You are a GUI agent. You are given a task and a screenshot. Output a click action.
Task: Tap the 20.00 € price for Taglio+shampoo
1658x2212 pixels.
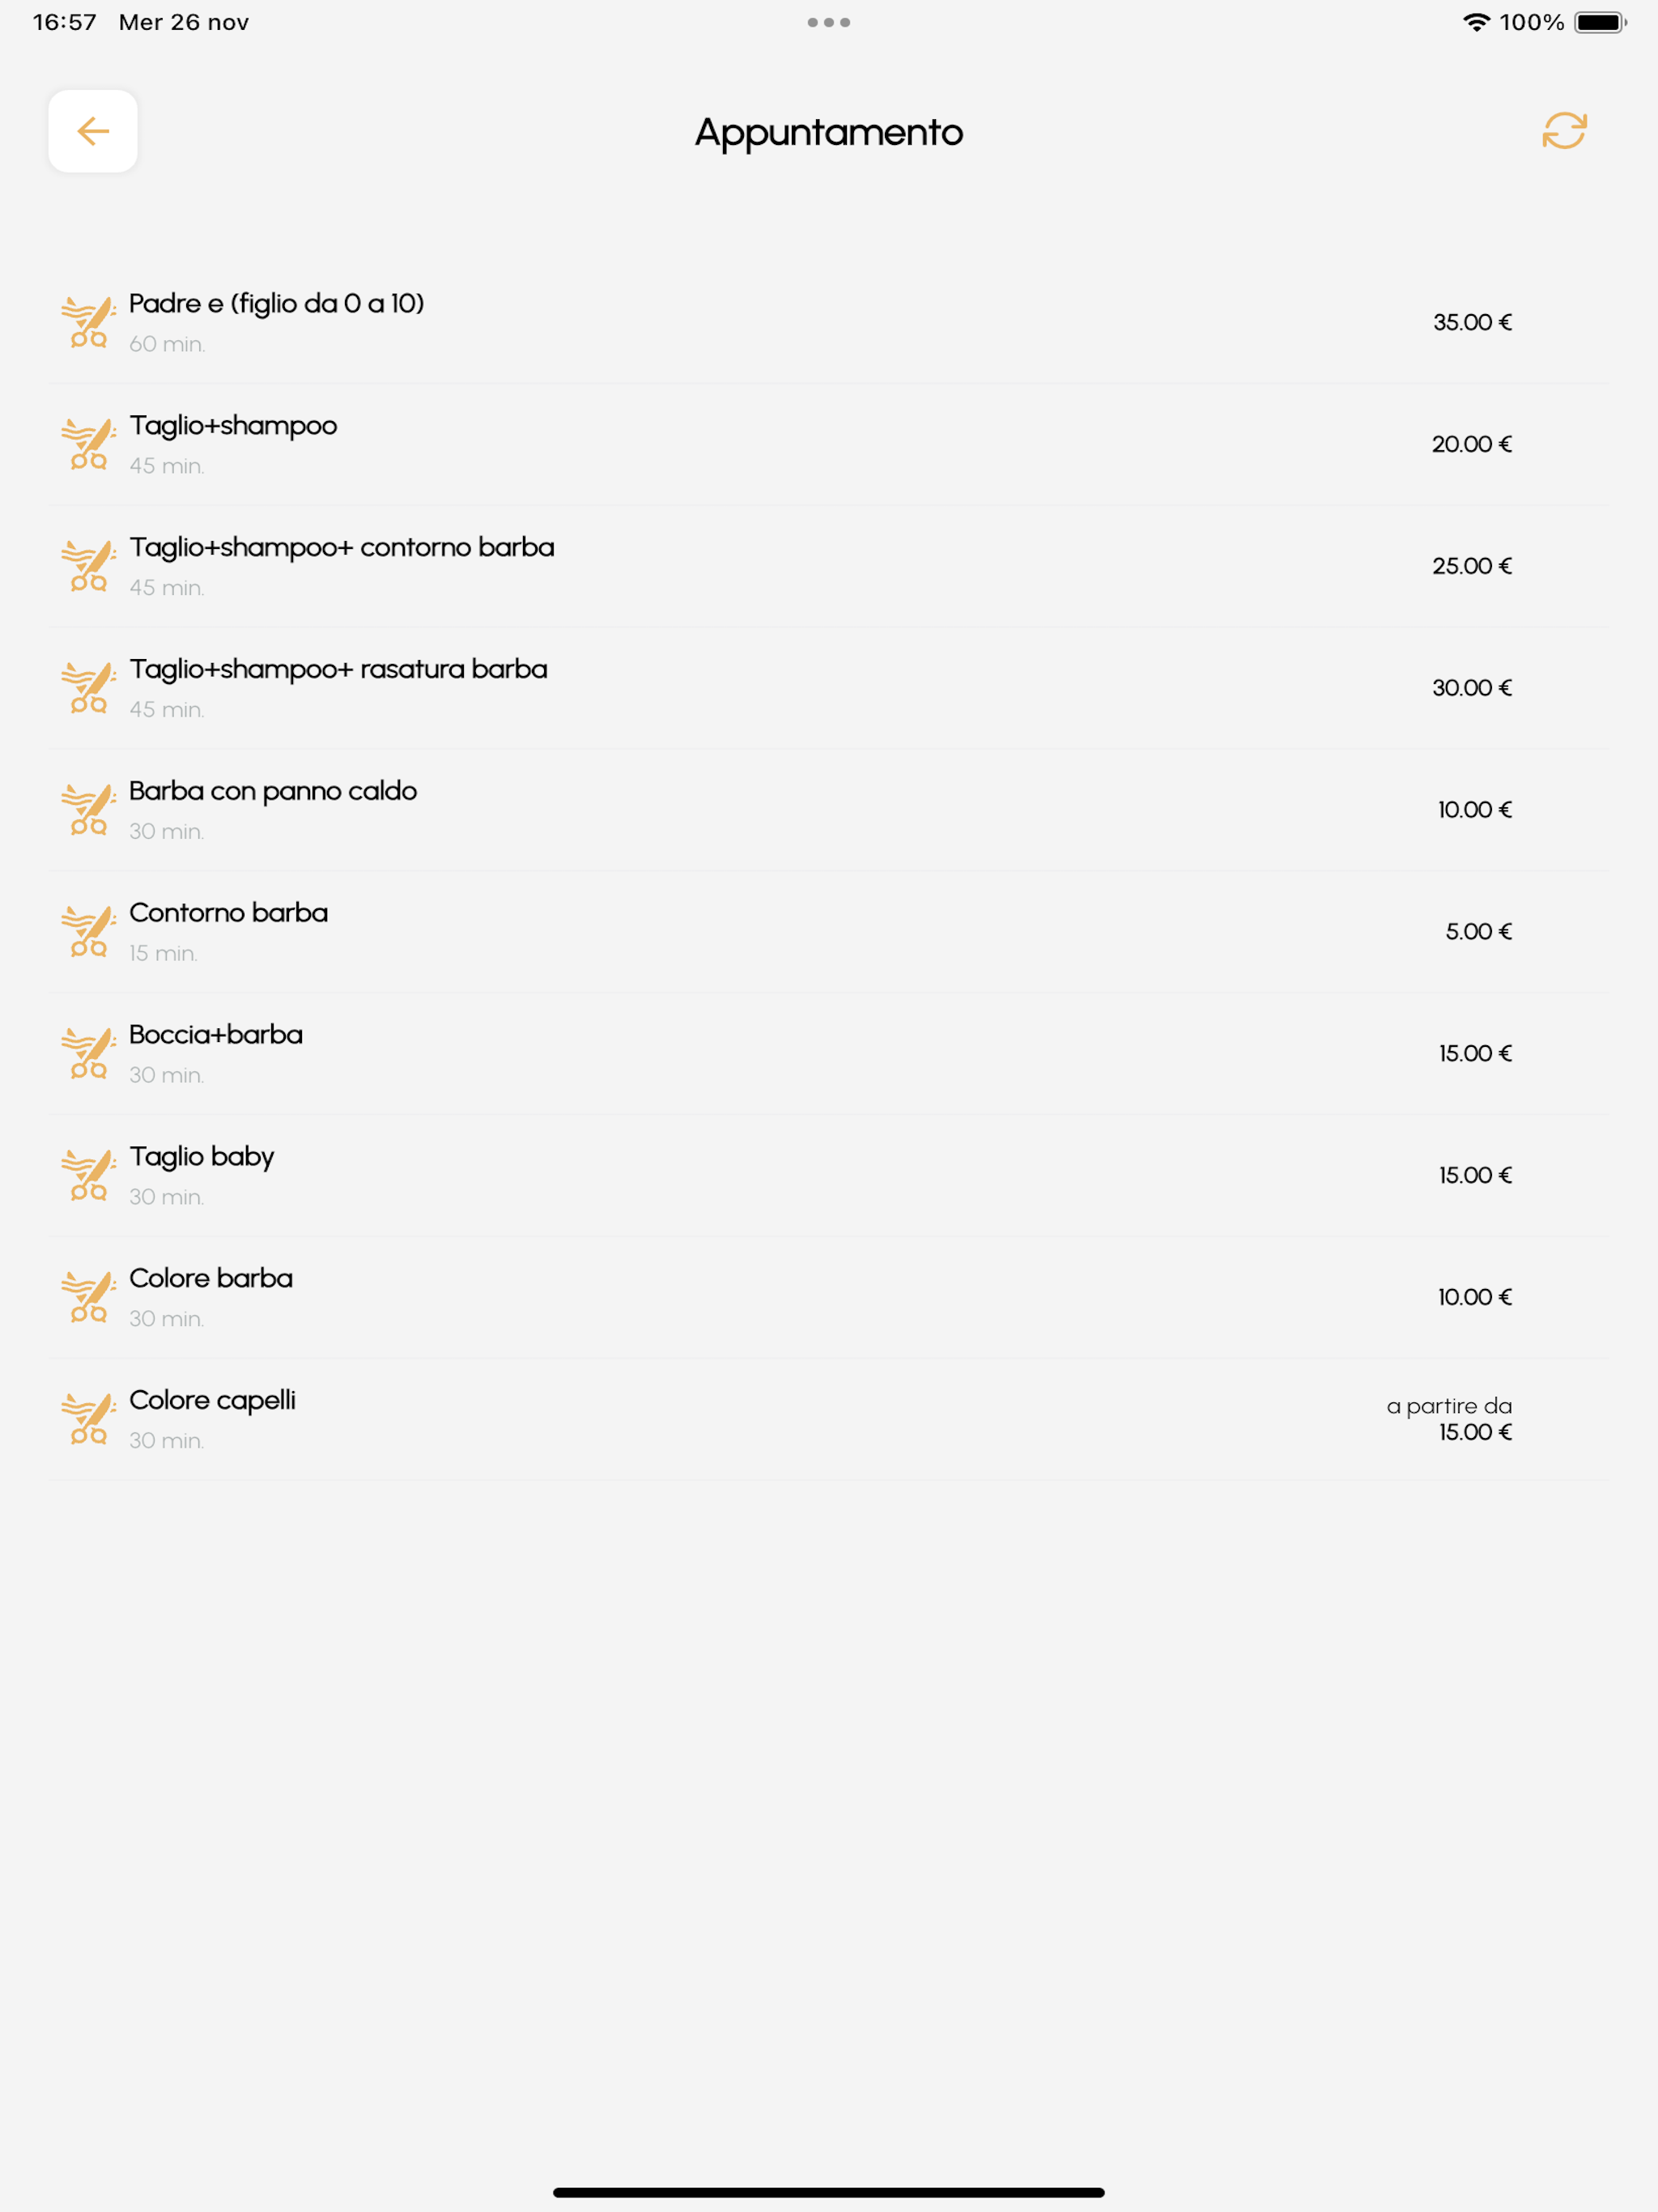tap(1471, 444)
